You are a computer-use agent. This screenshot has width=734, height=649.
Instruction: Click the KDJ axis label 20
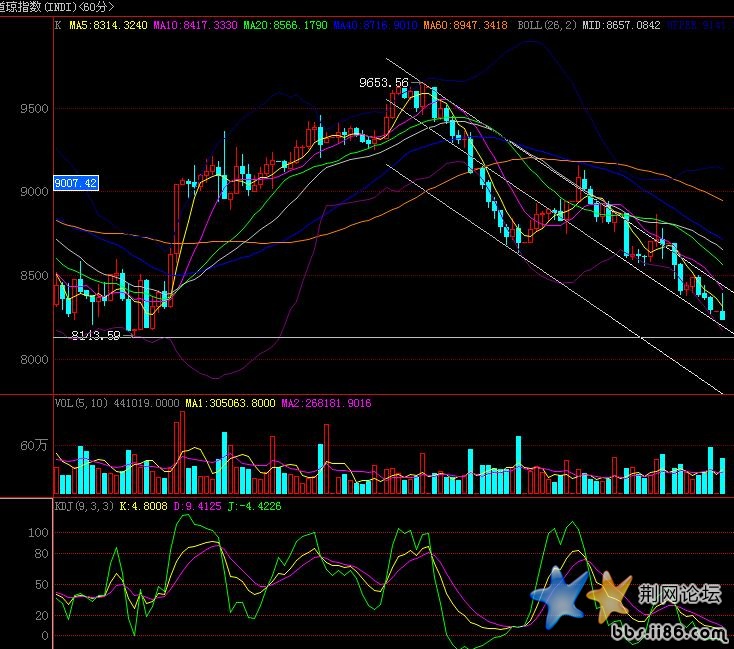click(41, 615)
